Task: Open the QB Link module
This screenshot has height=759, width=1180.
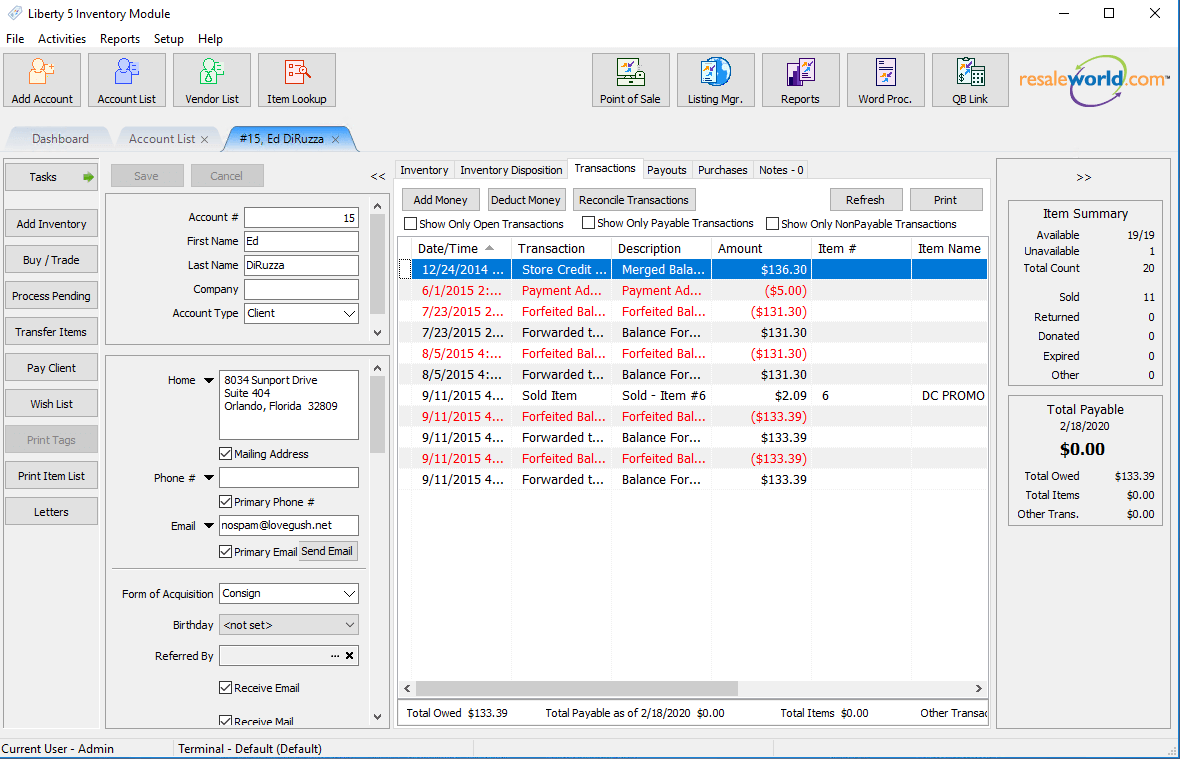Action: pyautogui.click(x=970, y=80)
